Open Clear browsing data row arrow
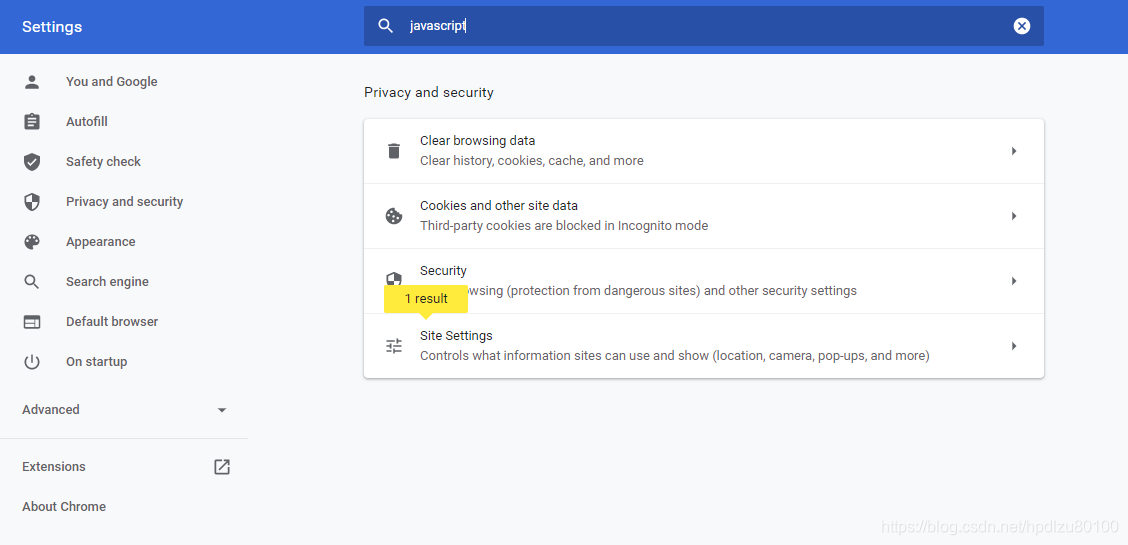Viewport: 1128px width, 545px height. 1014,151
